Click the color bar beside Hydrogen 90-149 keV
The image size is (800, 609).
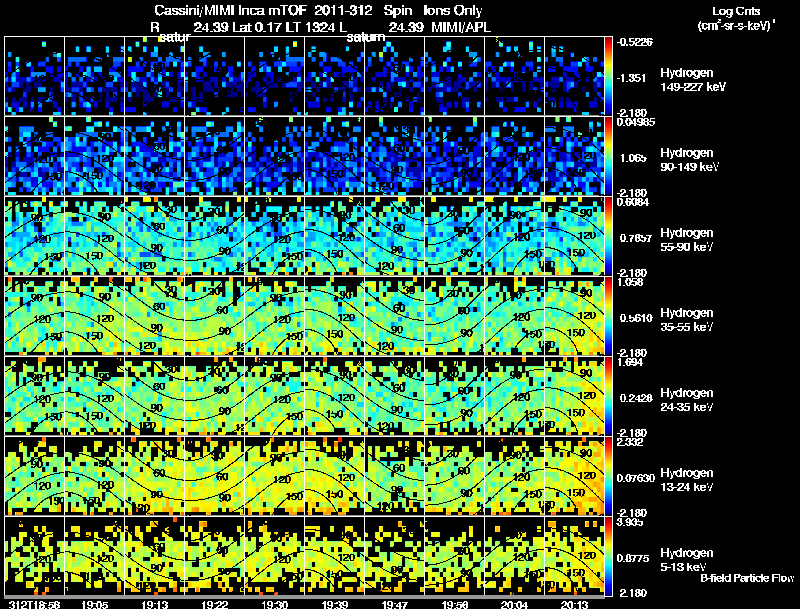[608, 156]
